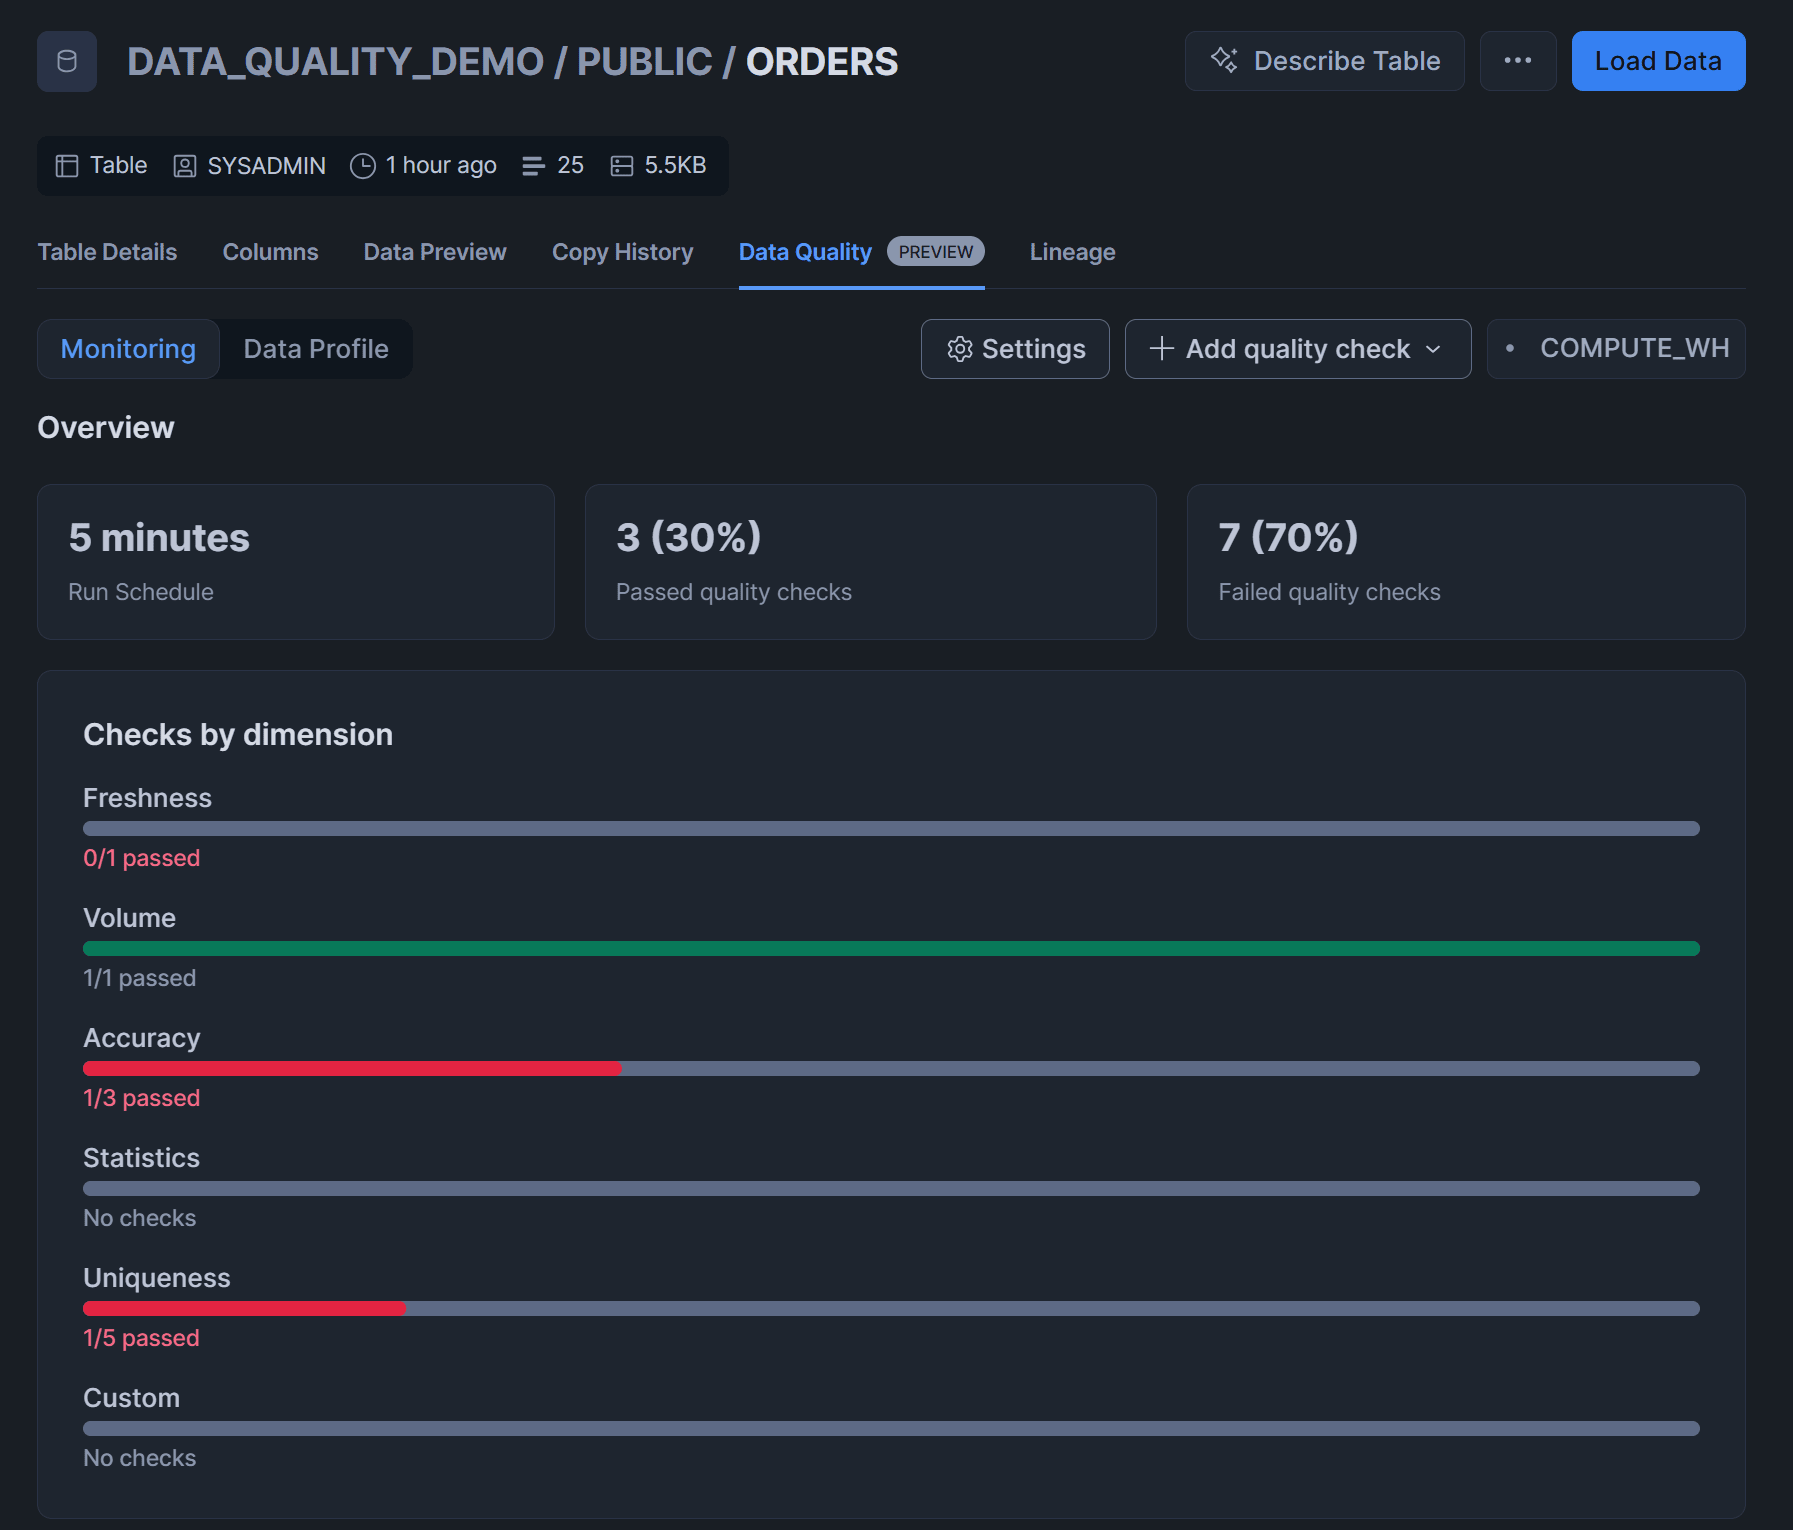The image size is (1793, 1530).
Task: Go to the Lineage tab
Action: point(1072,252)
